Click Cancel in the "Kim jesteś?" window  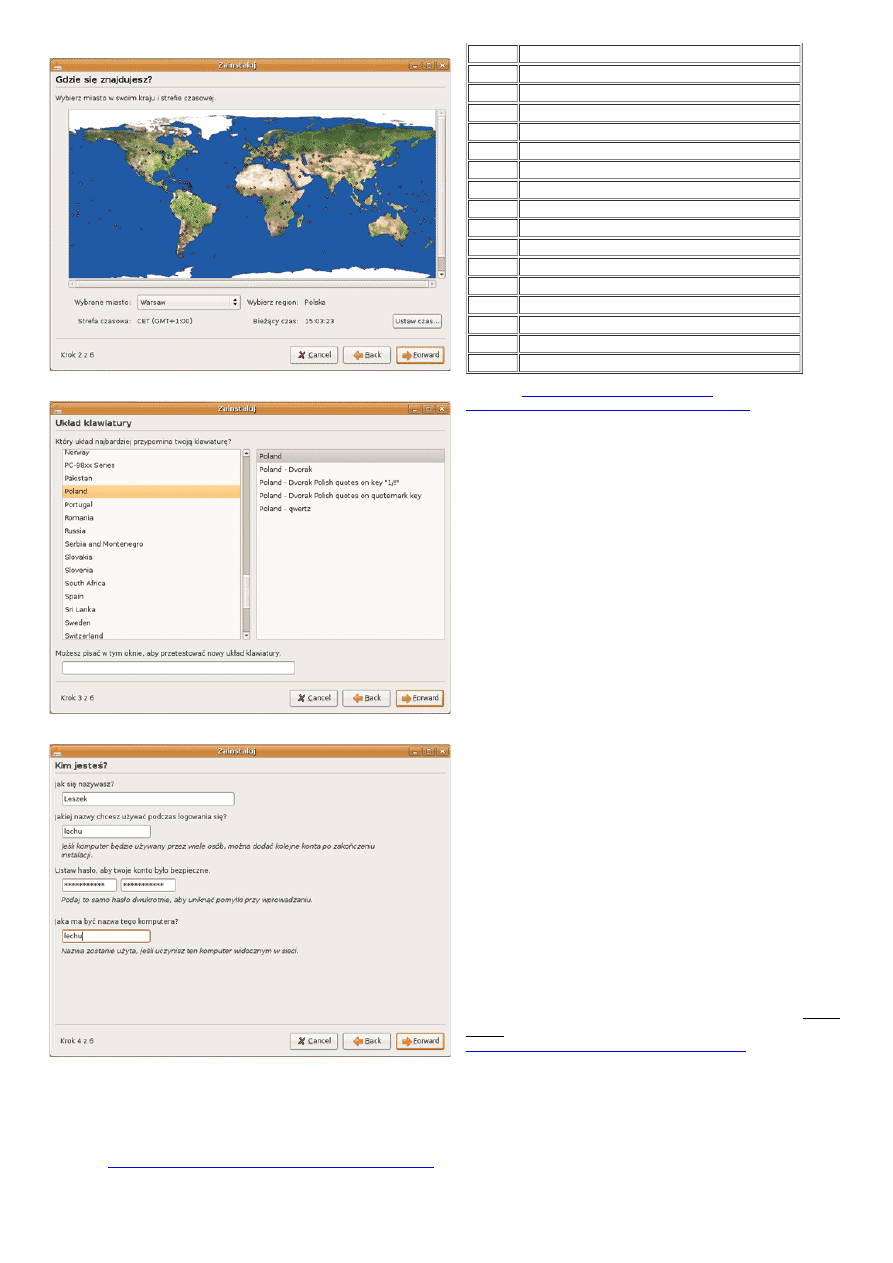313,1041
